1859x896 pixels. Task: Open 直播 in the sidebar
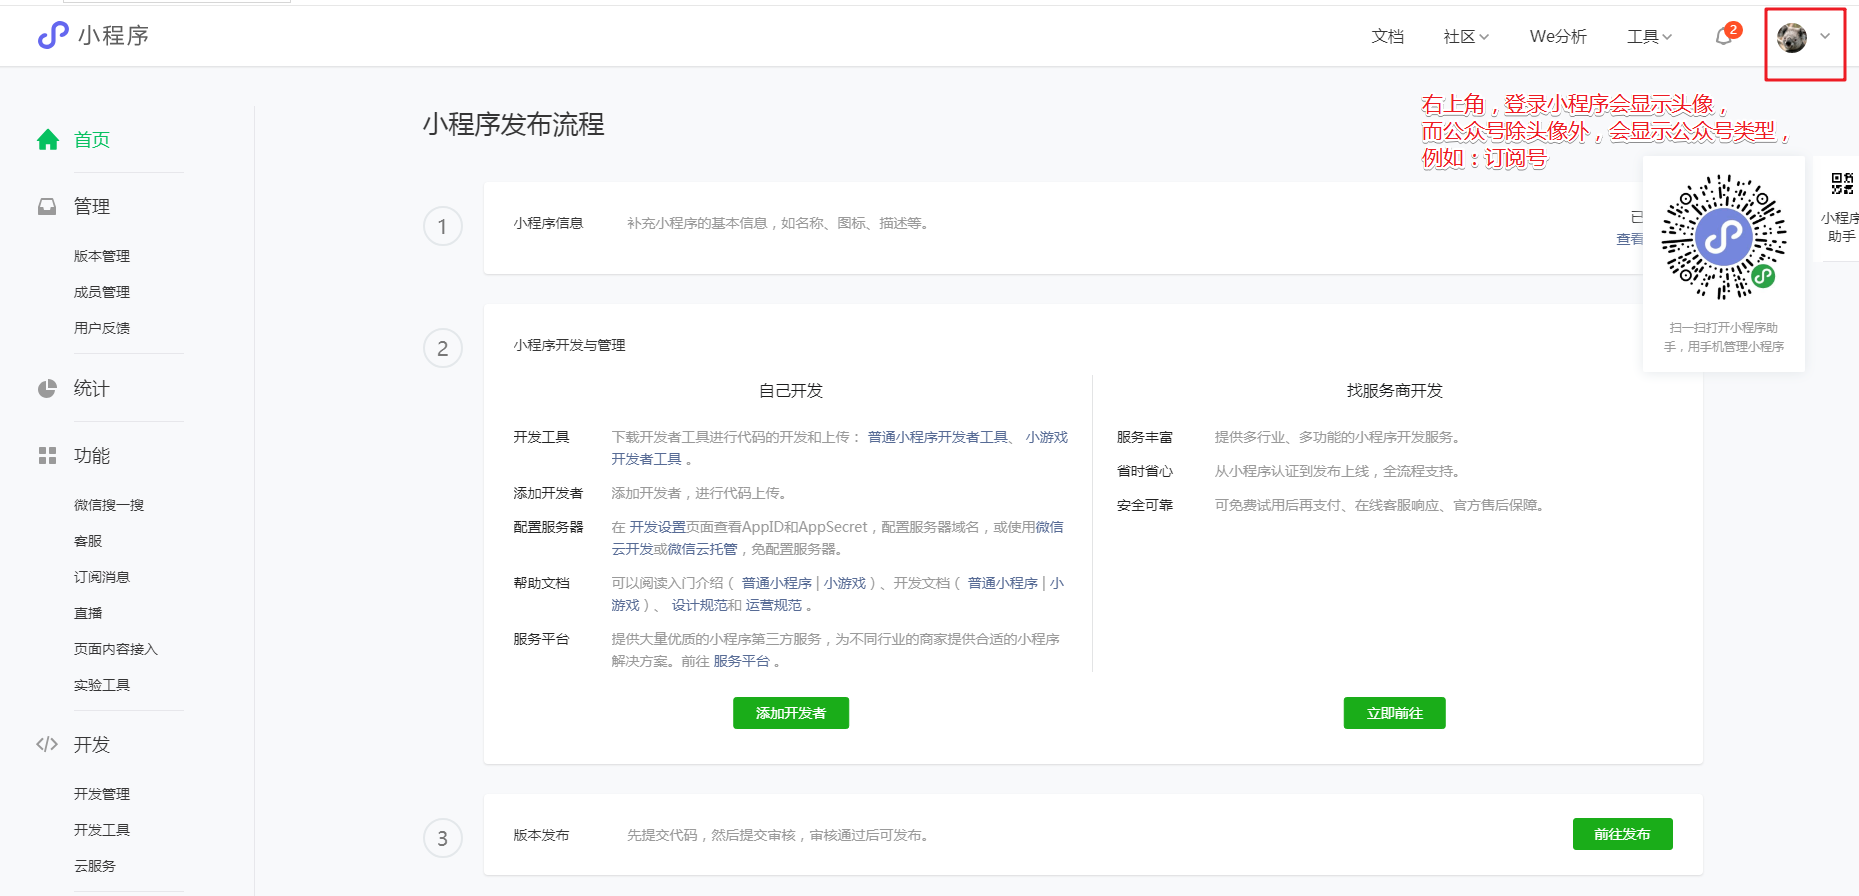[88, 613]
